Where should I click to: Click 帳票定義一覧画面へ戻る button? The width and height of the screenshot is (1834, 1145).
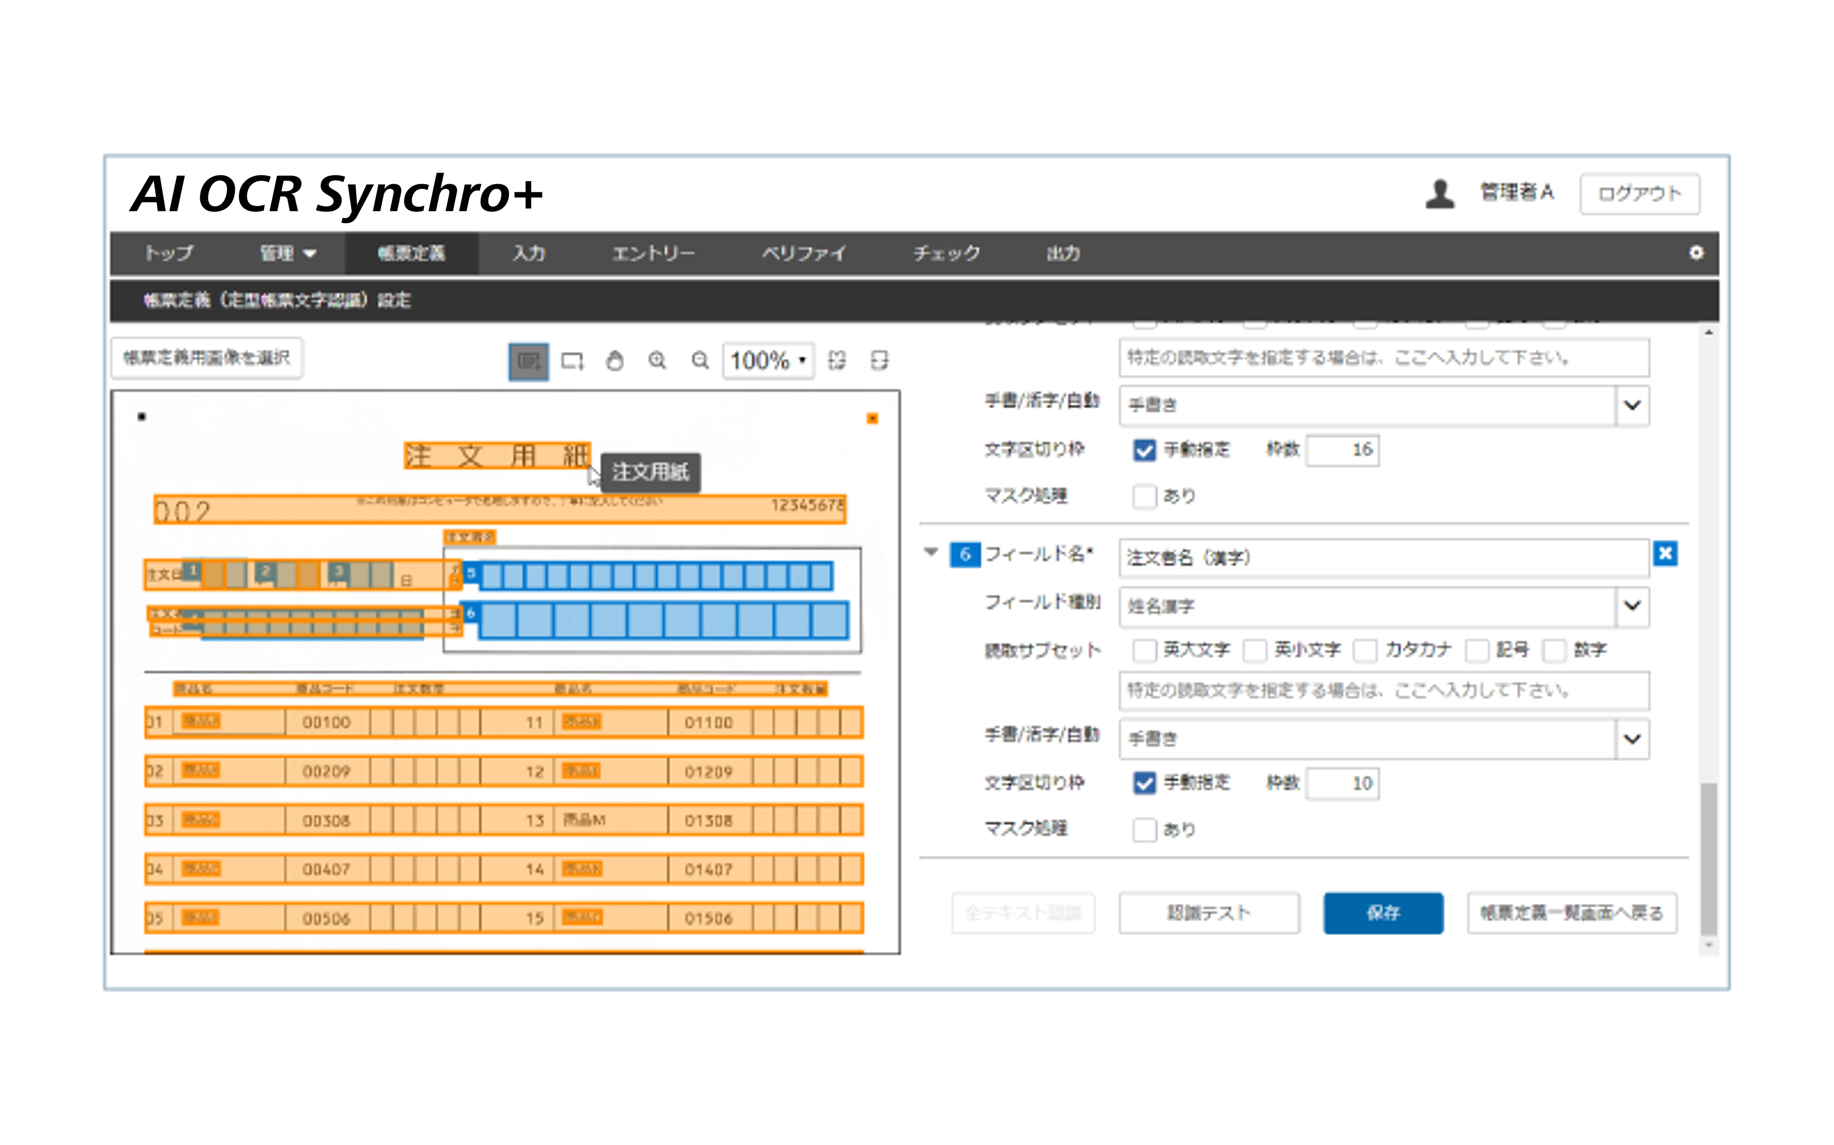point(1571,913)
